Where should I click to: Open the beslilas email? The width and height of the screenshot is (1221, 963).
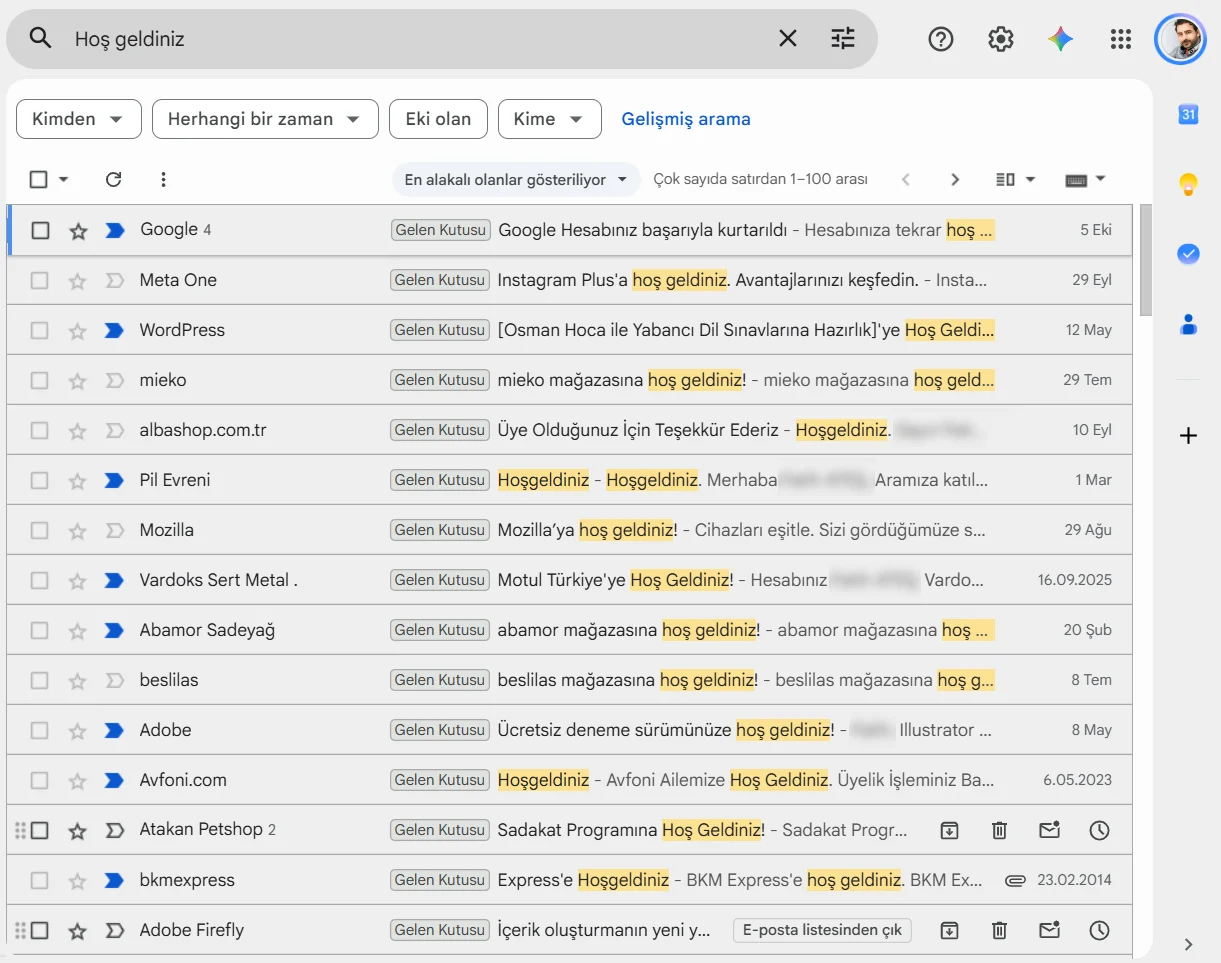(x=569, y=680)
